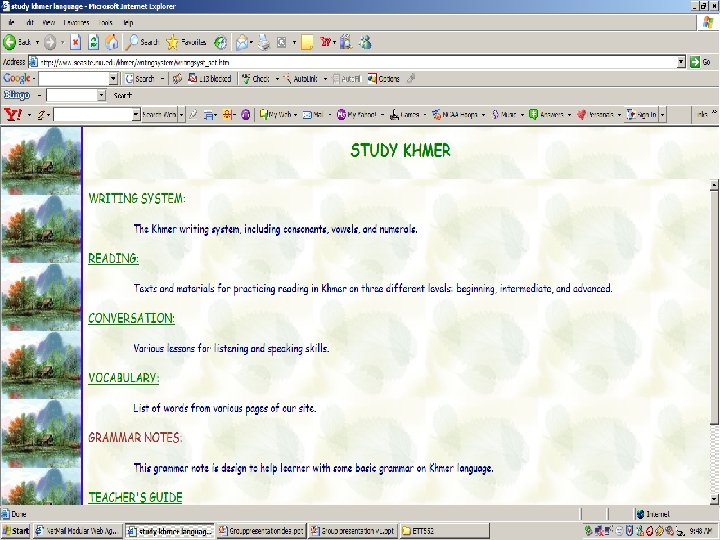Open My Yahoo! on the toolbar

357,115
